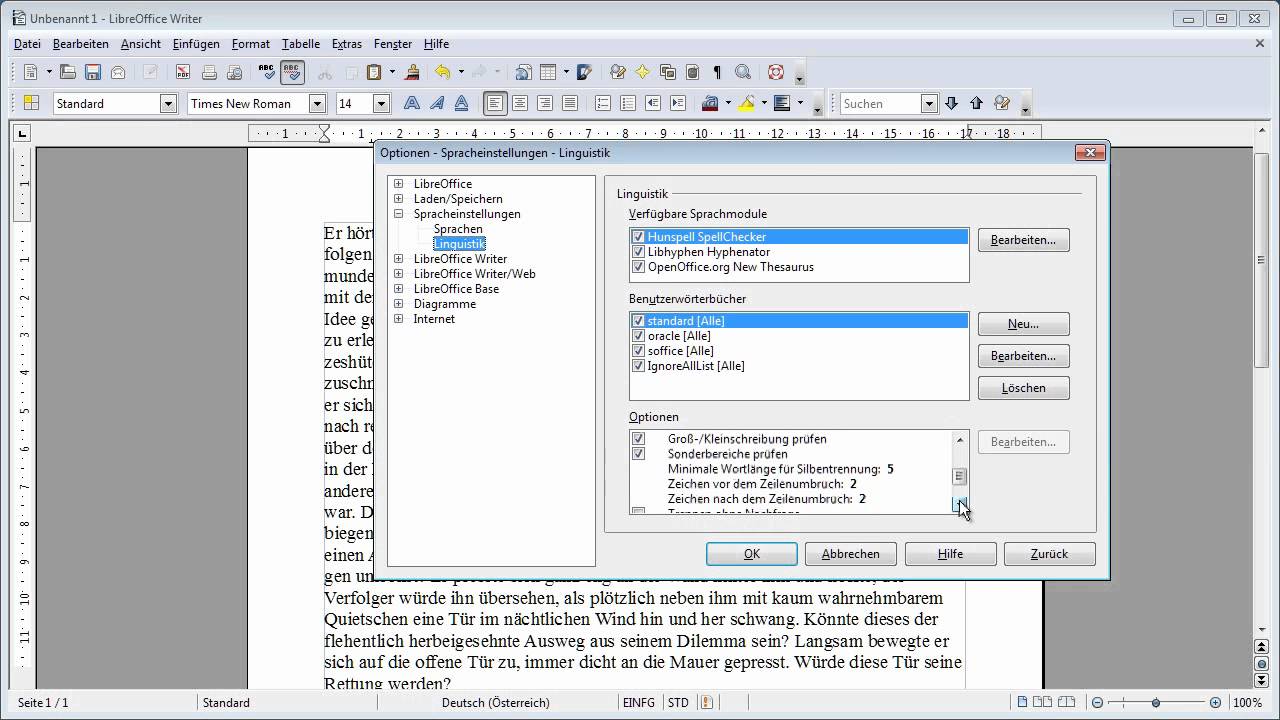Viewport: 1280px width, 720px height.
Task: Click the font color swatch icon
Action: click(x=711, y=103)
